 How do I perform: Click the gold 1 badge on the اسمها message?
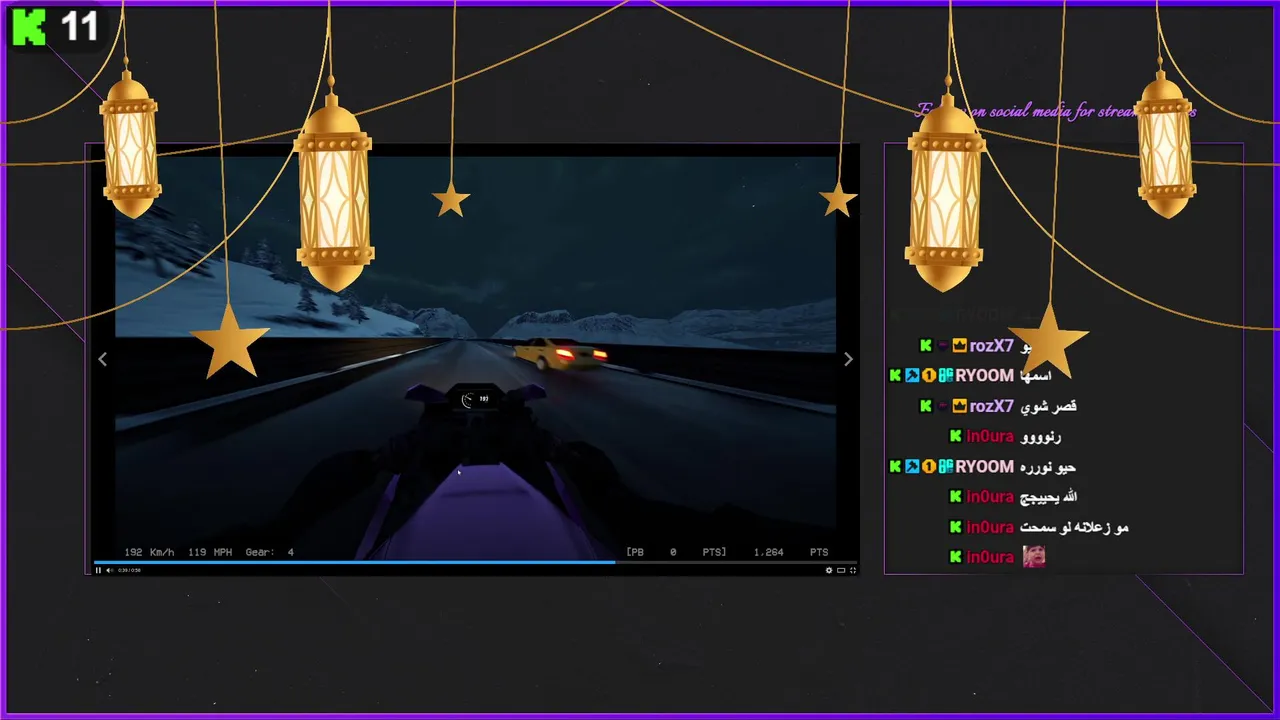928,376
